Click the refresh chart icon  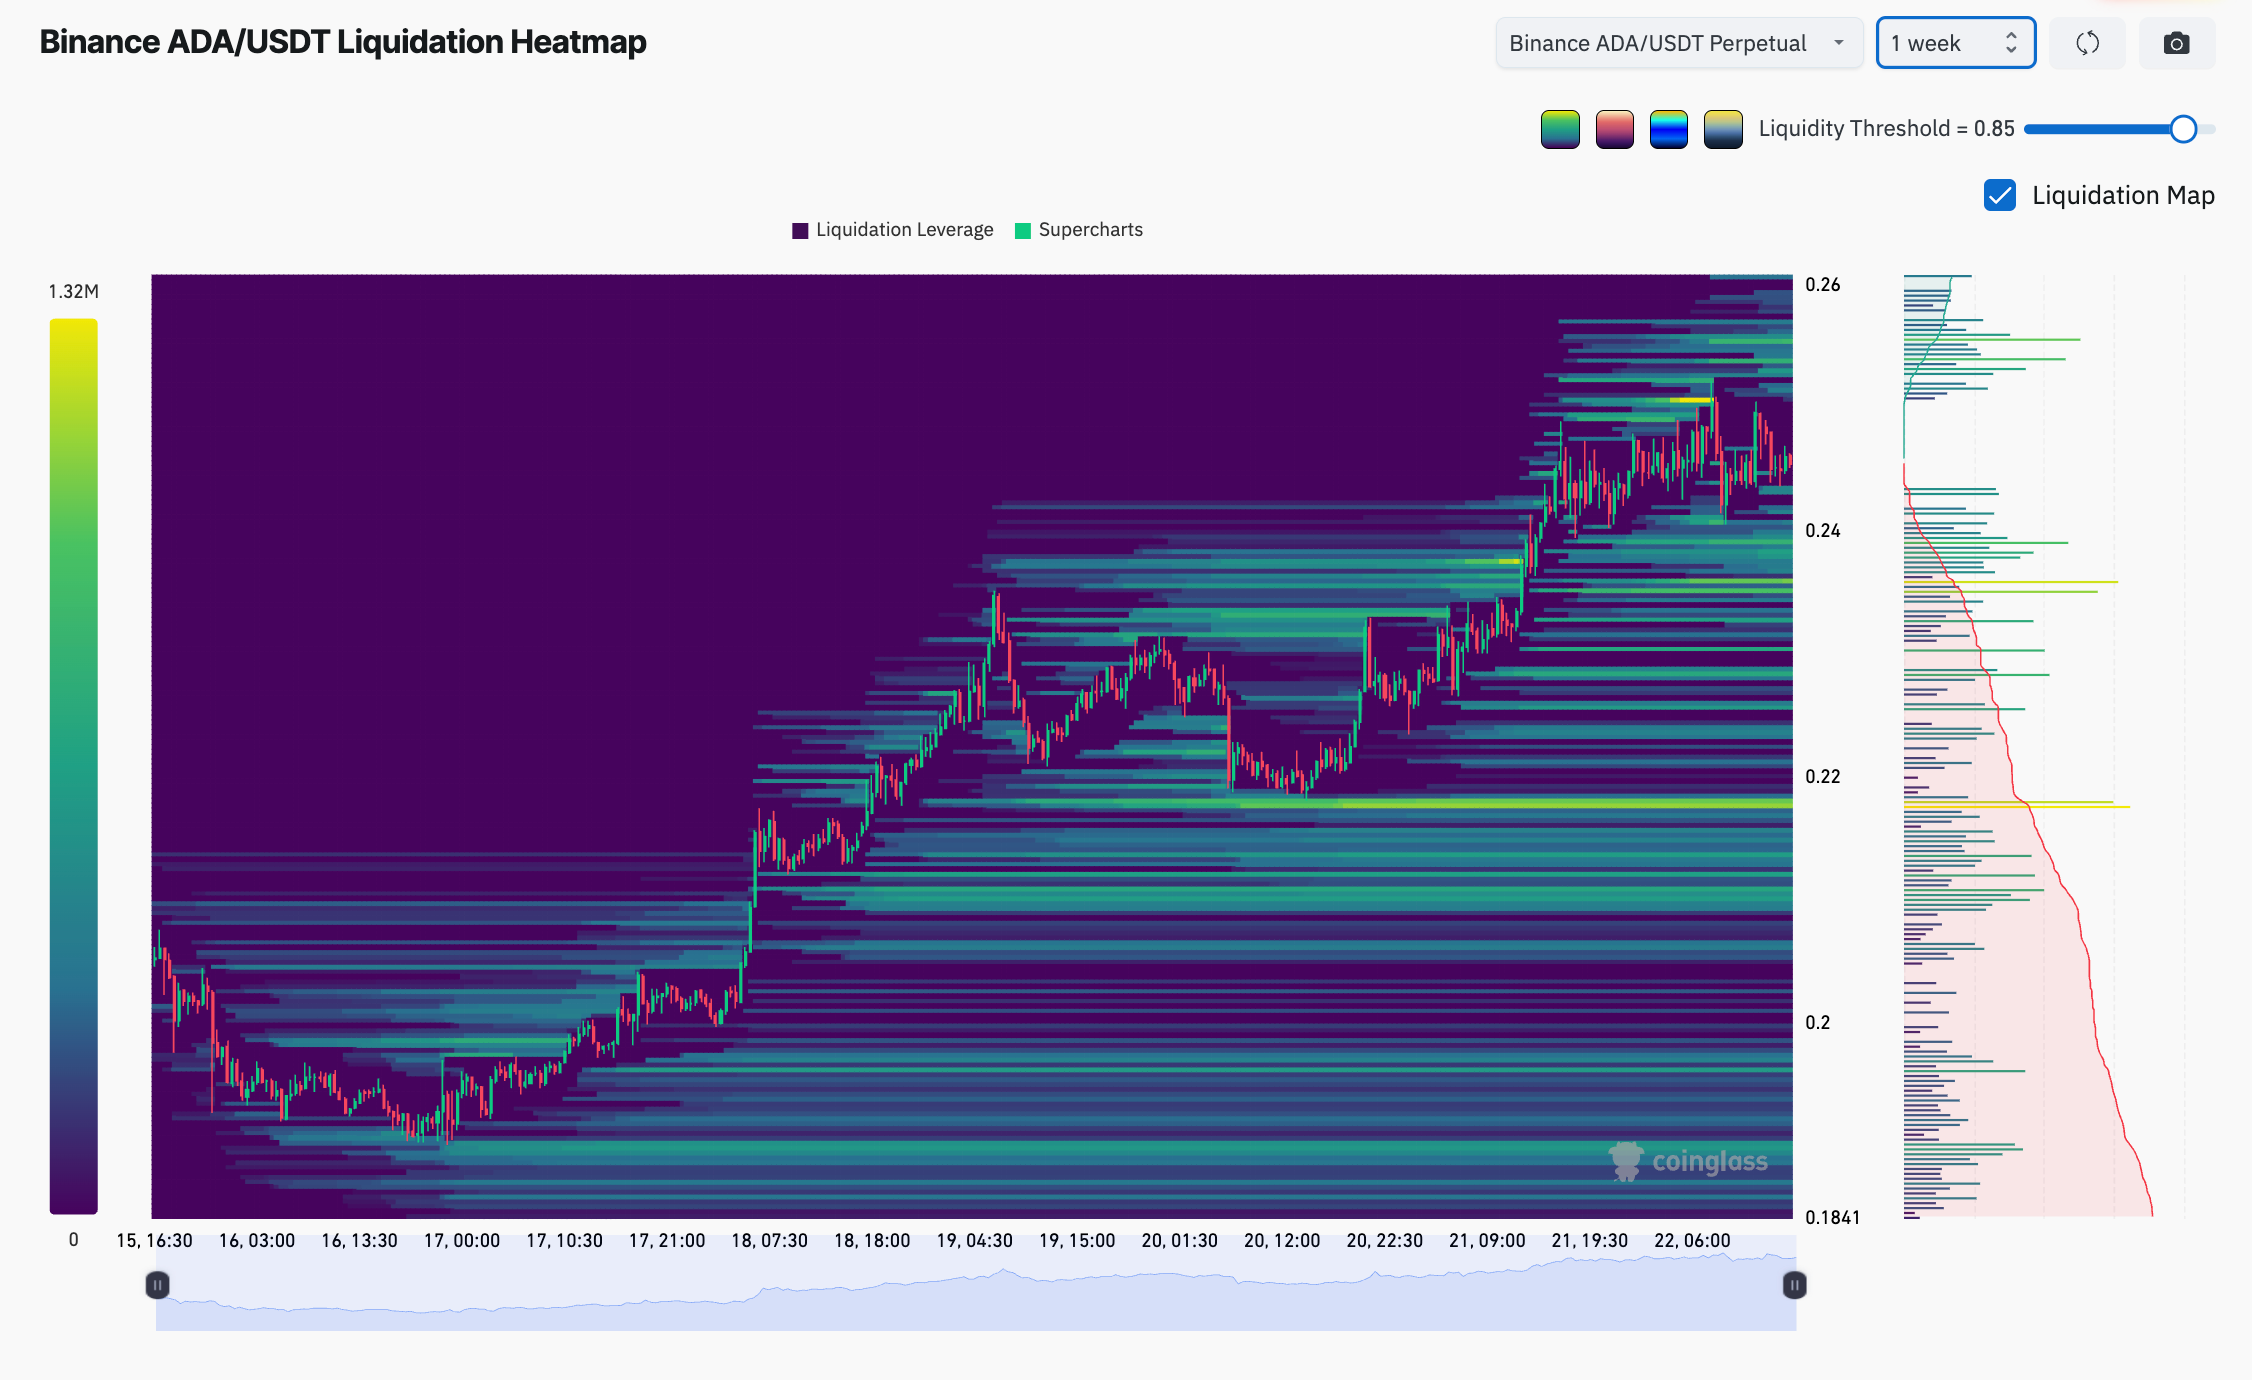tap(2087, 43)
